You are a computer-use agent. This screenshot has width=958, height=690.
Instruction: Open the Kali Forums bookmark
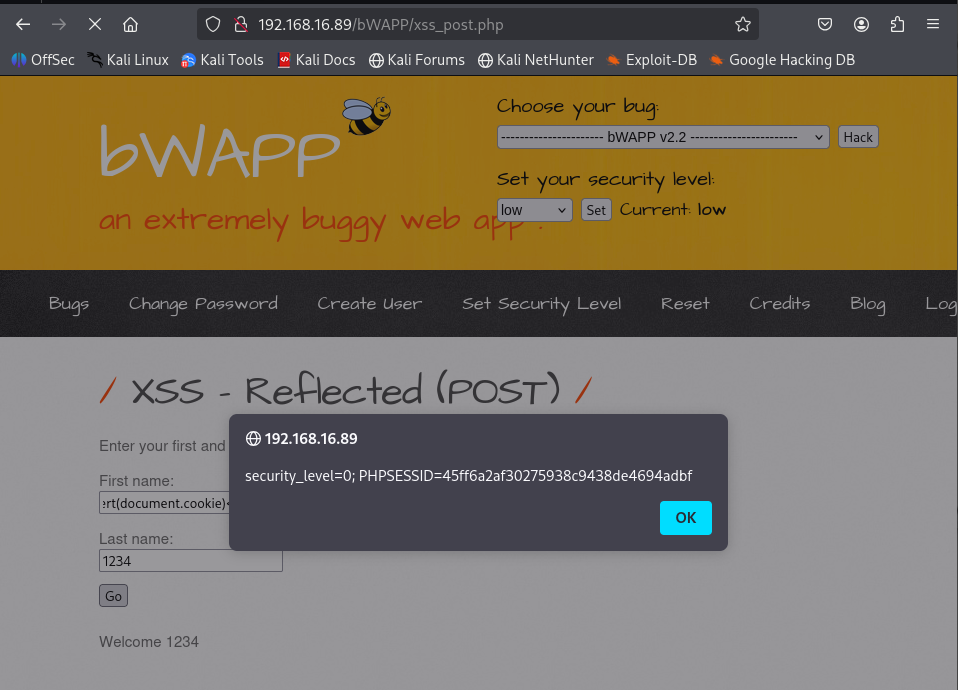417,60
